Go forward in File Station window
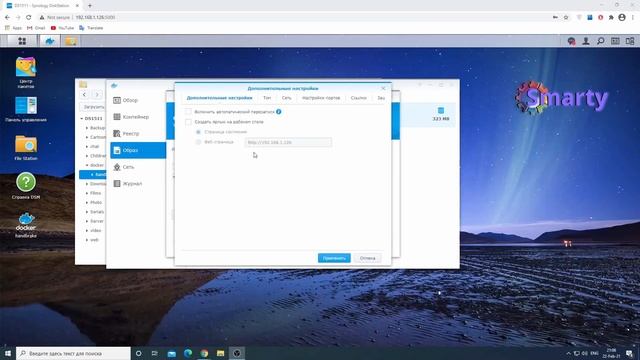Image resolution: width=640 pixels, height=360 pixels. pyautogui.click(x=97, y=95)
